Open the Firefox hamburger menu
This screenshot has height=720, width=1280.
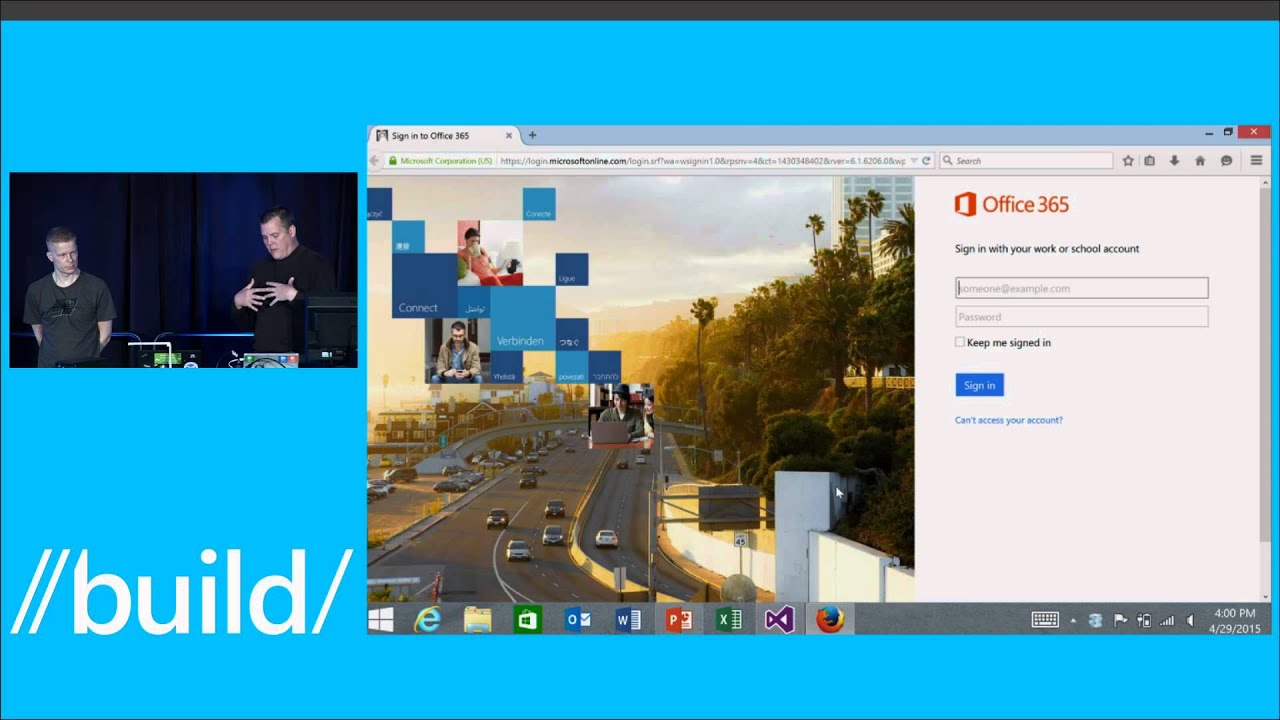click(1256, 161)
